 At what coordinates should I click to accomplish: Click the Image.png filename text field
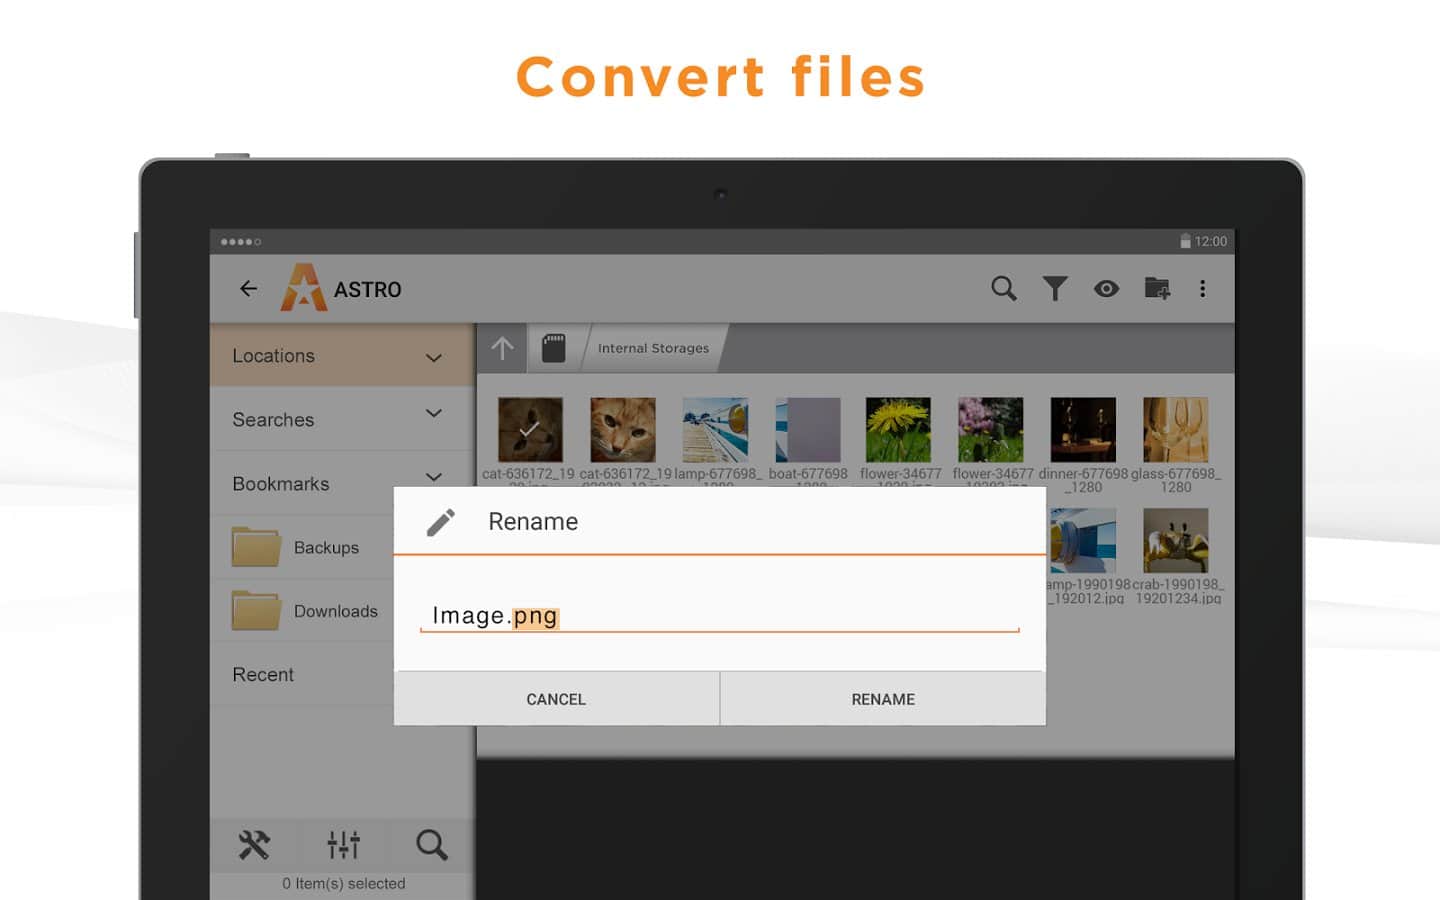pyautogui.click(x=718, y=616)
